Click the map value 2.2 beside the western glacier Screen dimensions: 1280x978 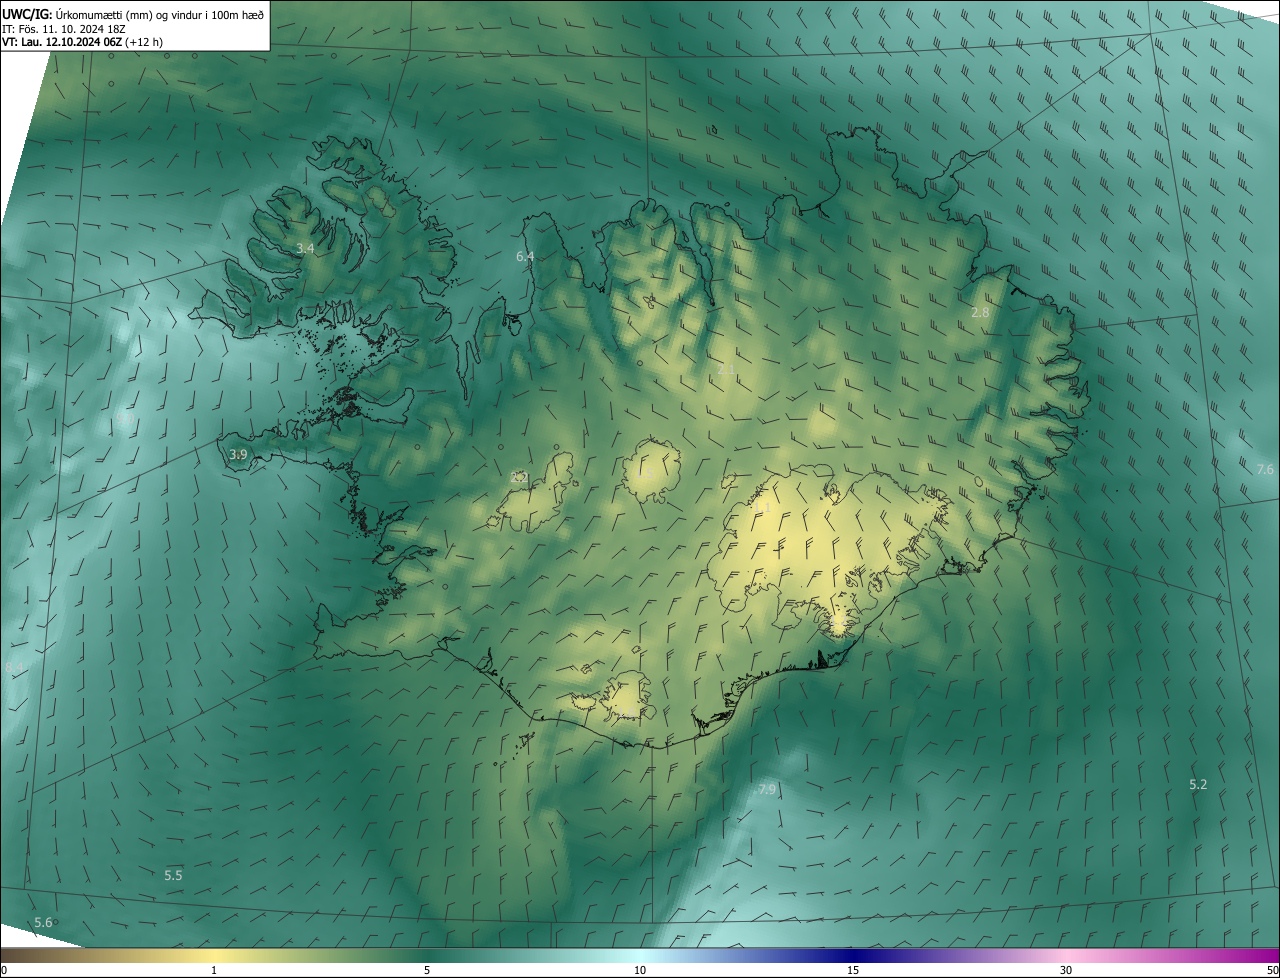[519, 478]
